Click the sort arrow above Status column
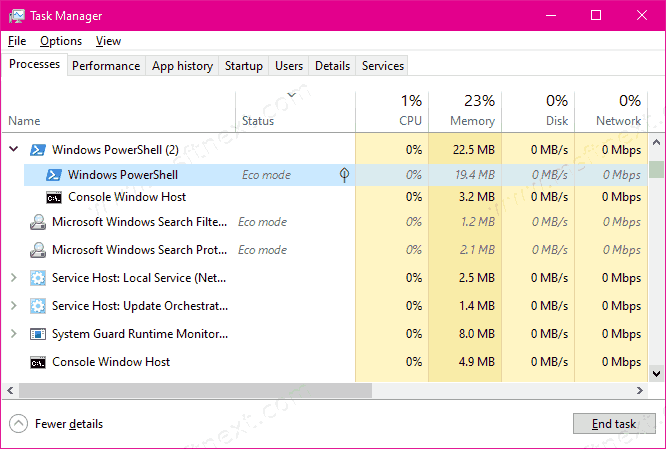The width and height of the screenshot is (666, 449). (x=291, y=95)
